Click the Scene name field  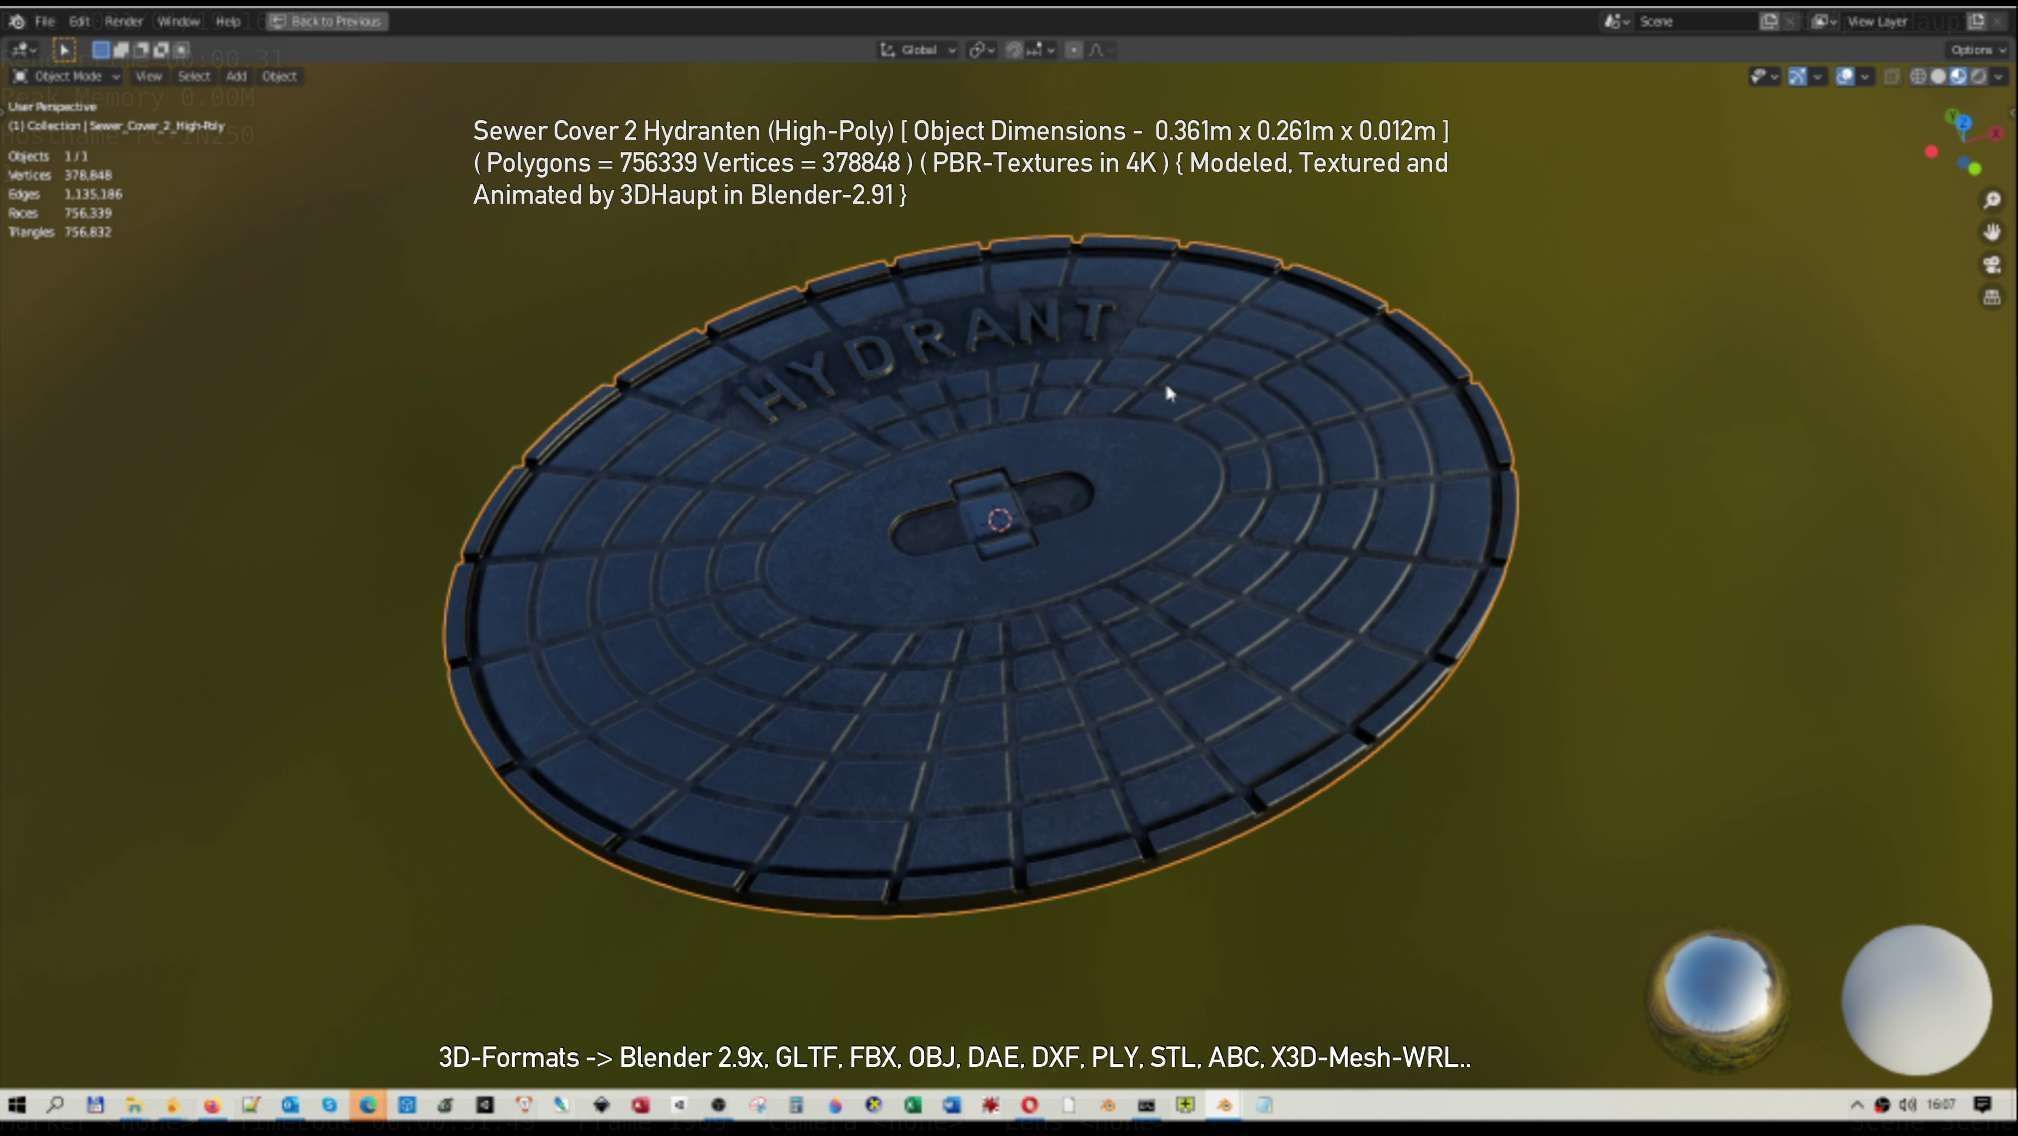[1695, 21]
